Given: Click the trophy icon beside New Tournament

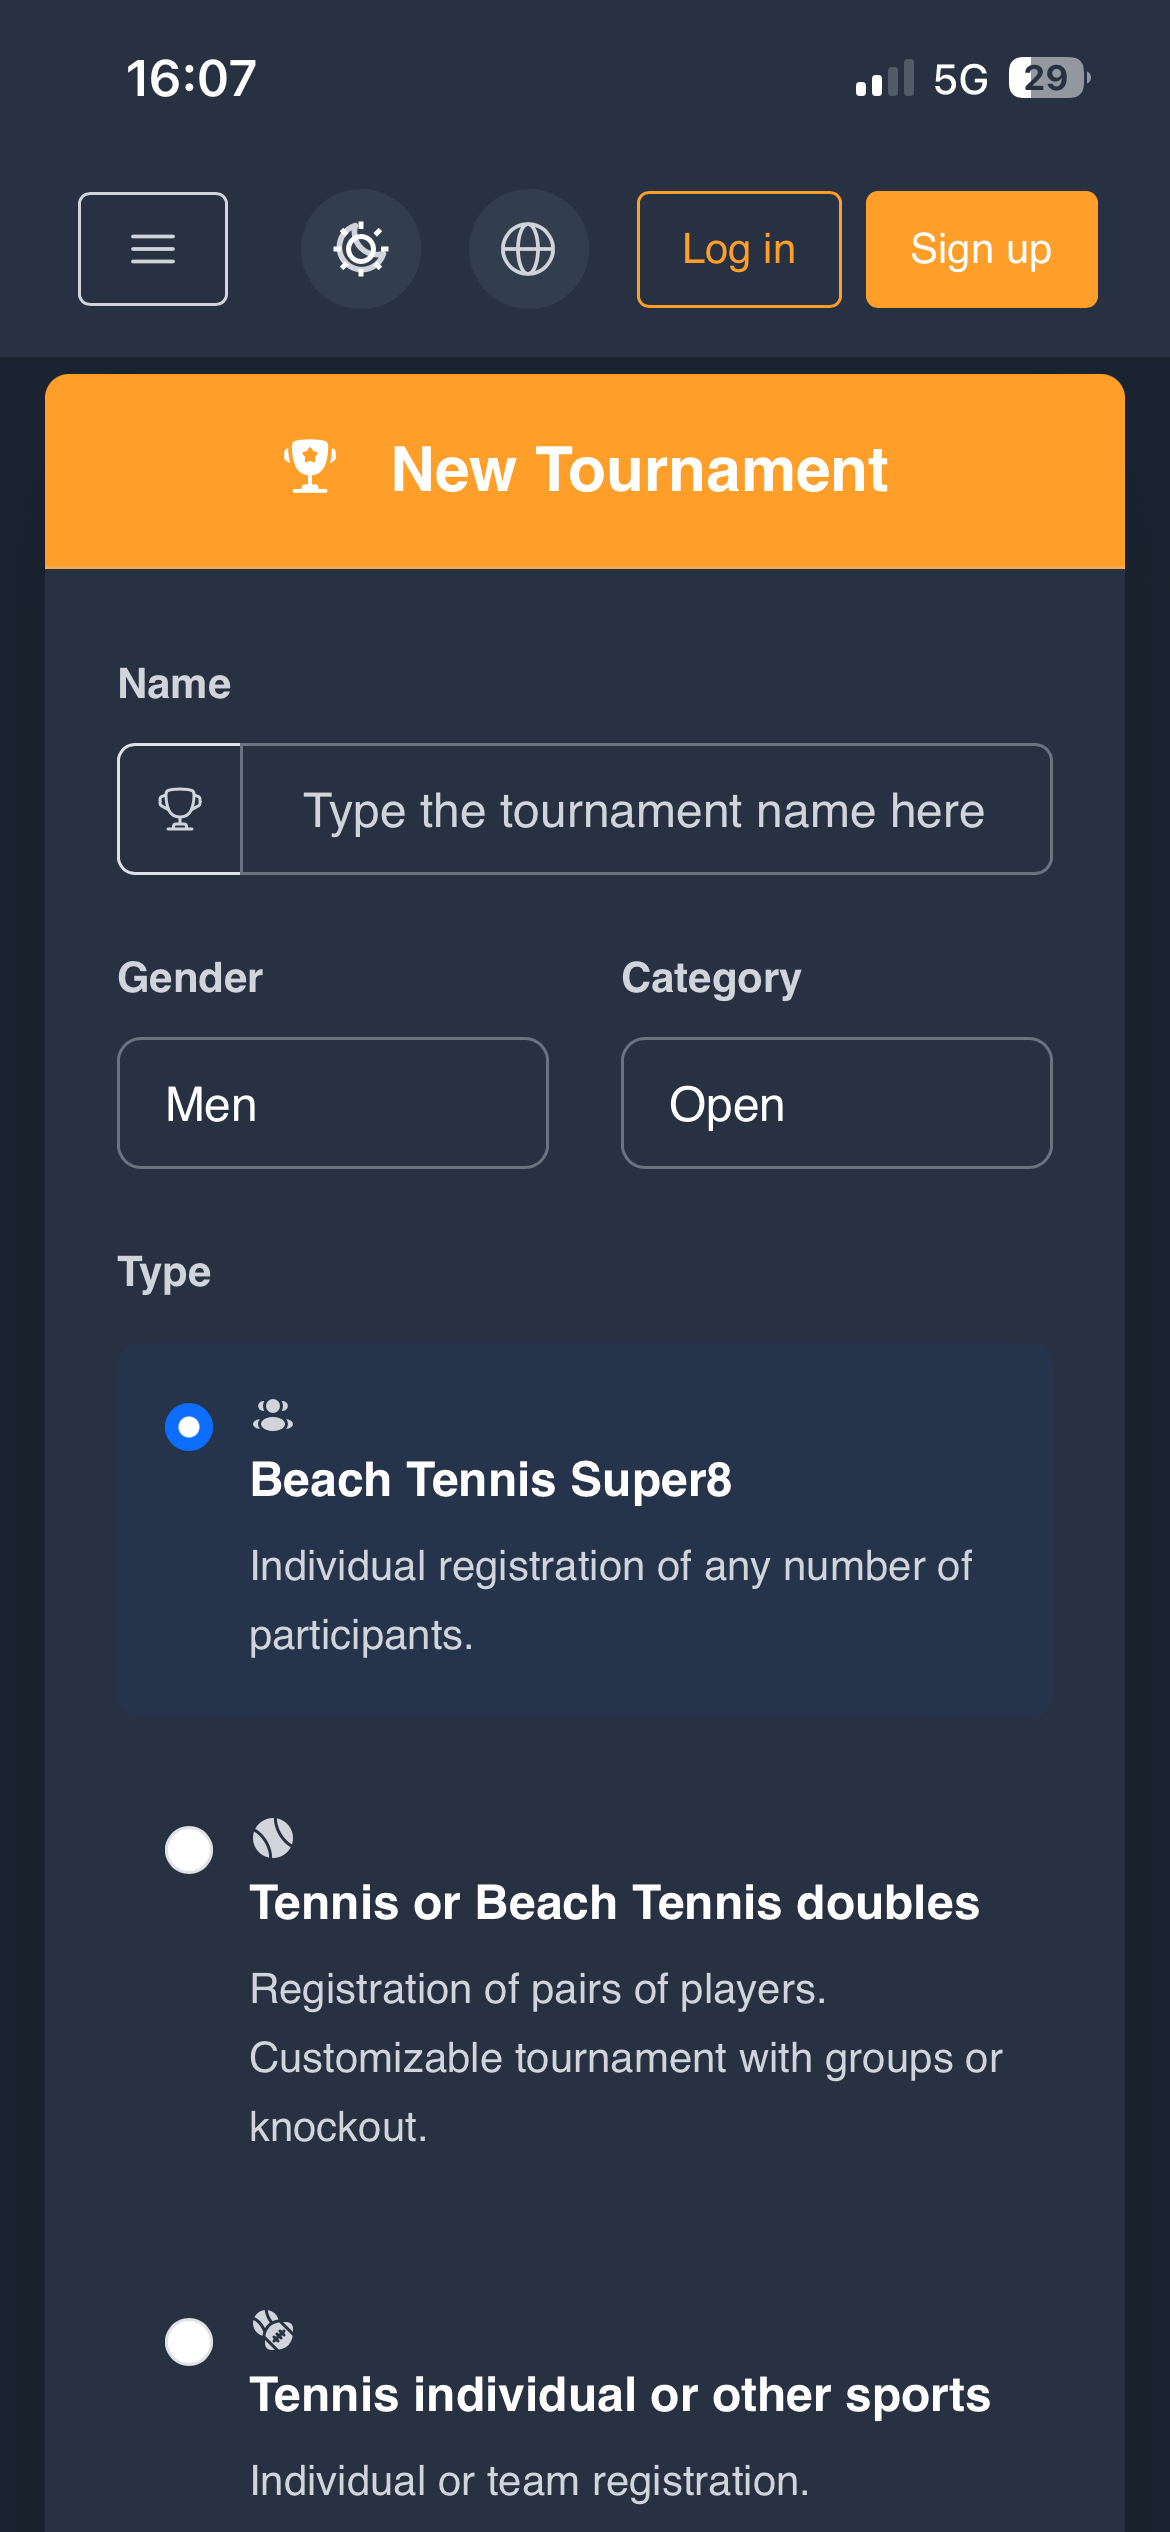Looking at the screenshot, I should (x=310, y=467).
